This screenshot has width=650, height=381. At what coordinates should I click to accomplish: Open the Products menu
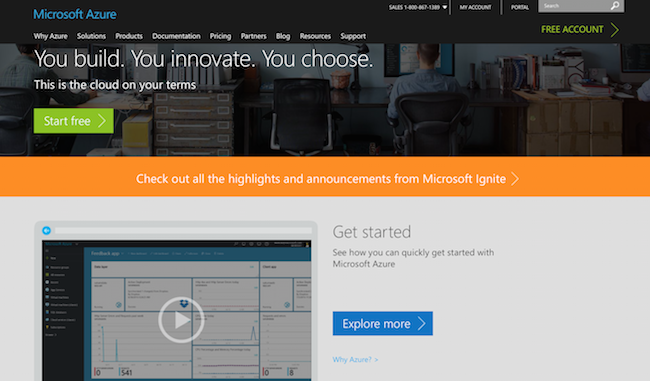pyautogui.click(x=129, y=36)
